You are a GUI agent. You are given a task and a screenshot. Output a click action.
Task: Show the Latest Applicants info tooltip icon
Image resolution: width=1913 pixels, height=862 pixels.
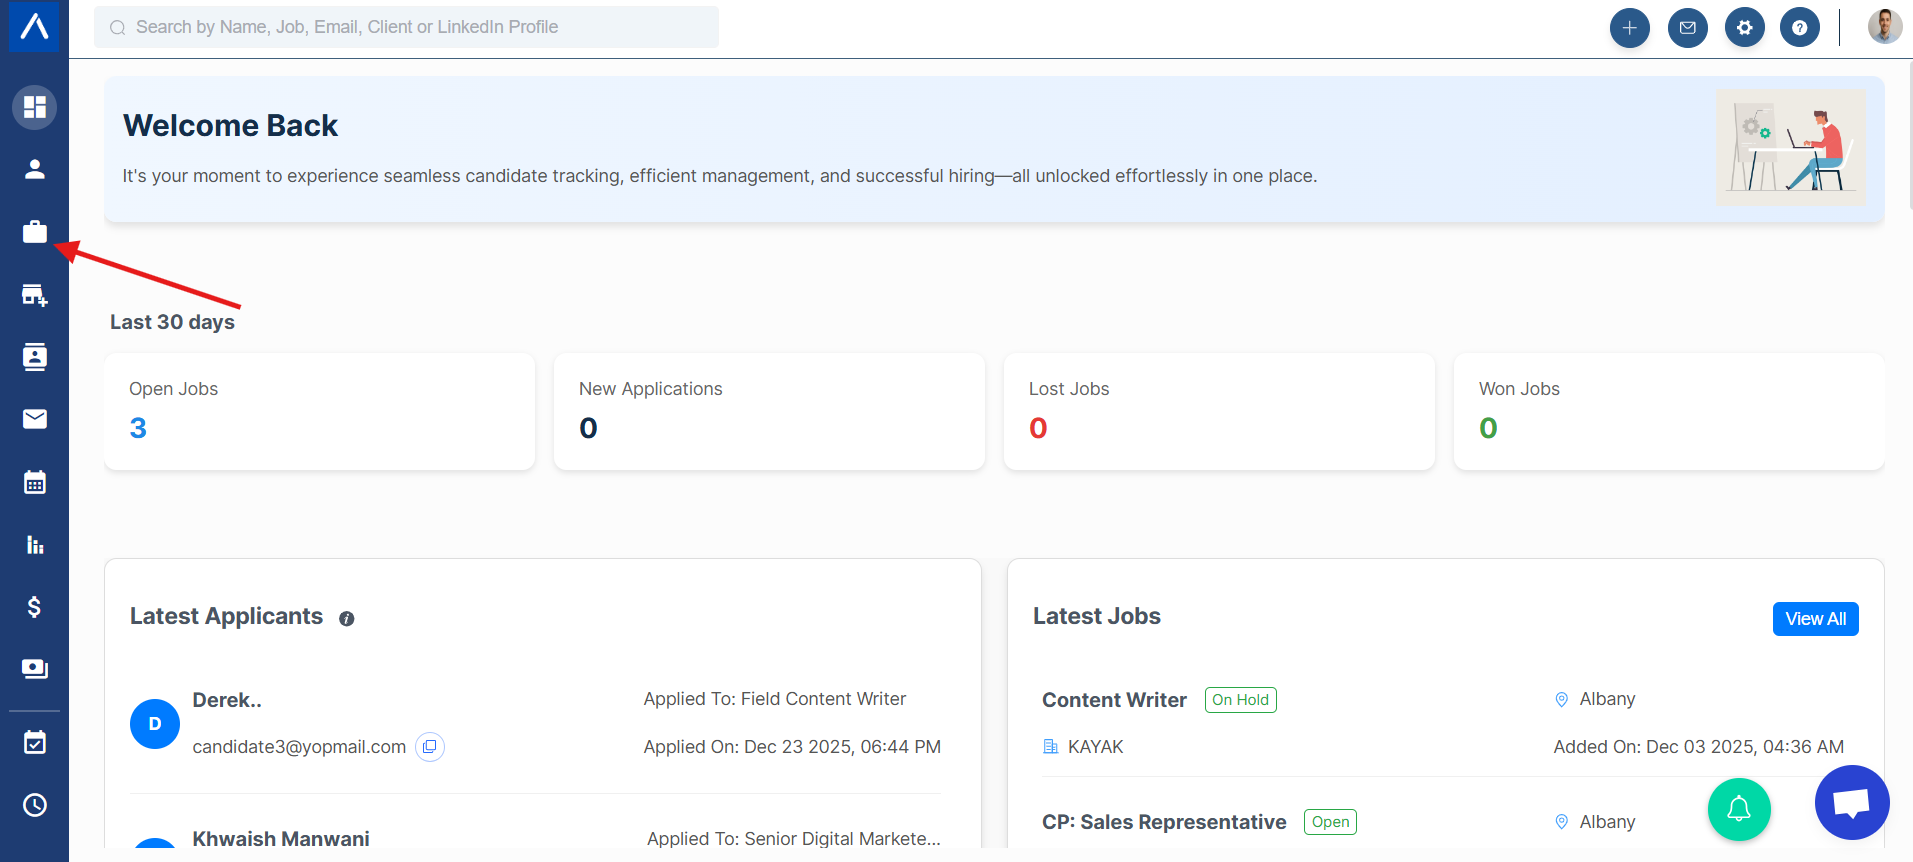pyautogui.click(x=347, y=619)
